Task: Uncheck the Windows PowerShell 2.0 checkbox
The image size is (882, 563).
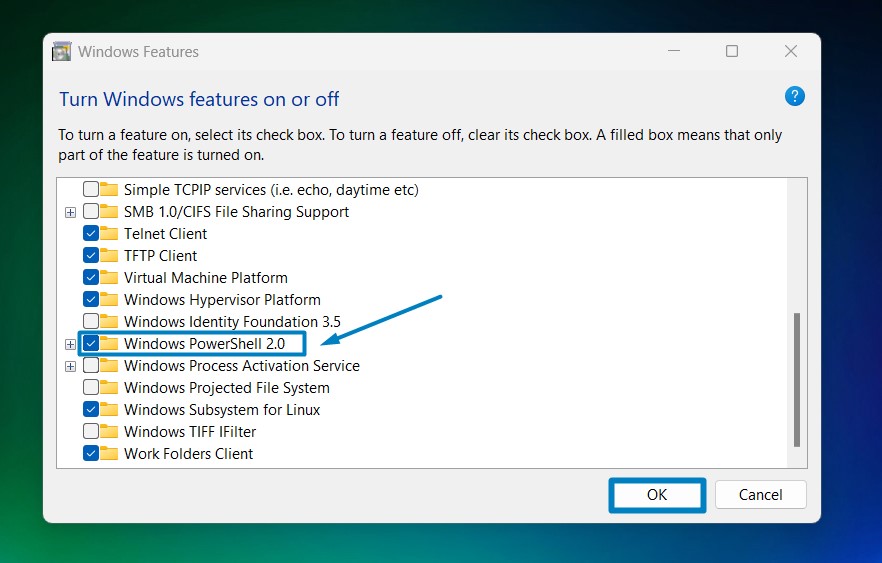Action: [x=91, y=343]
